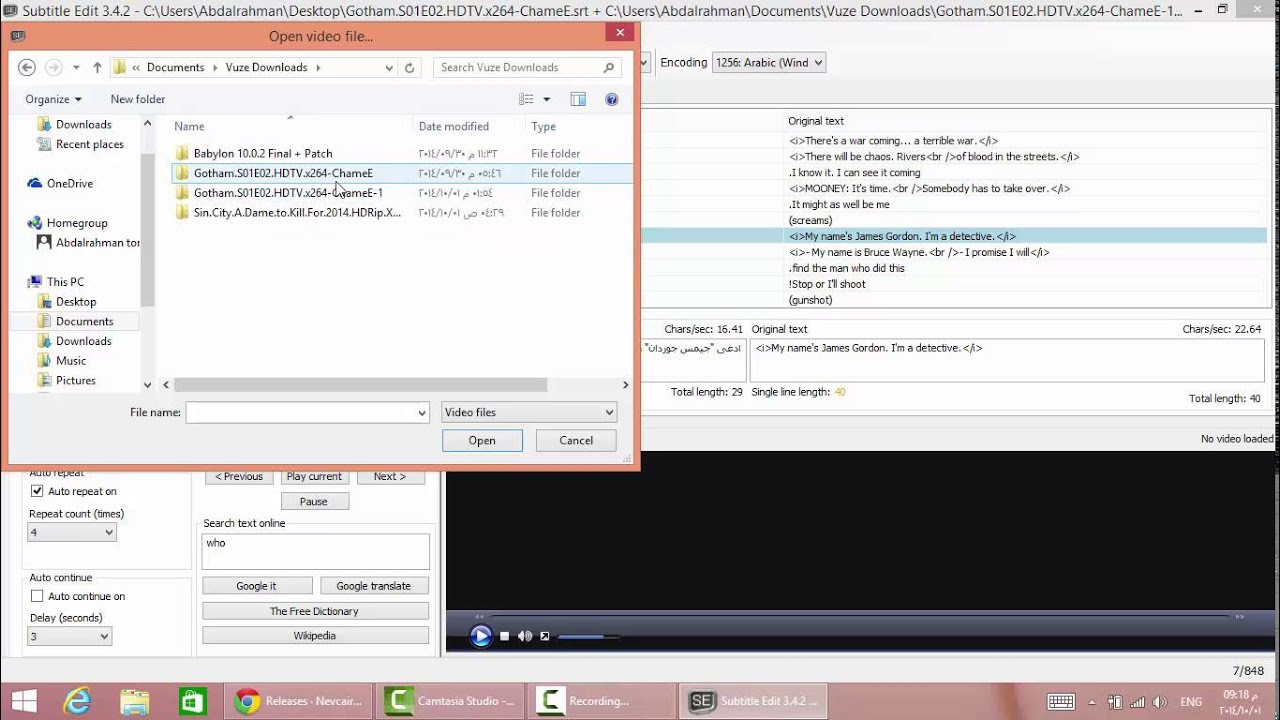This screenshot has width=1280, height=720.
Task: Click the Pause button
Action: coord(313,501)
